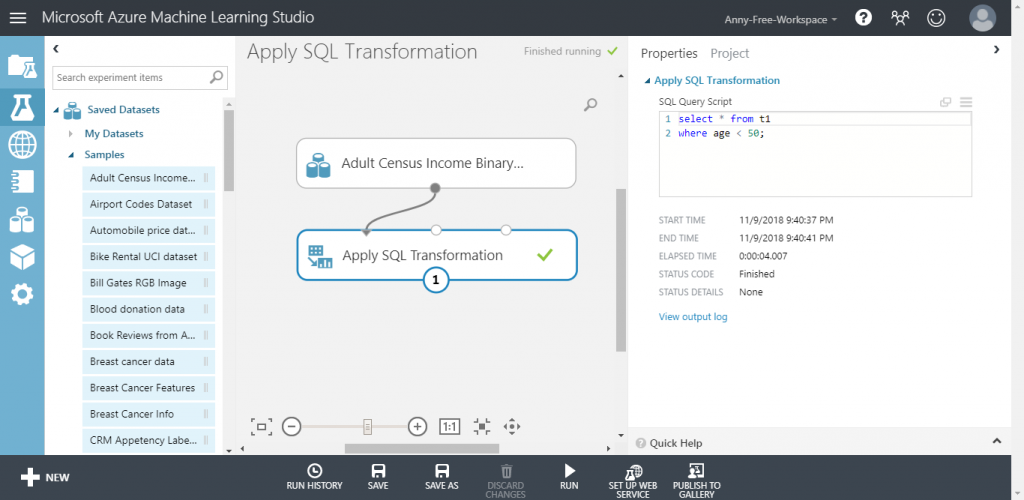Open the Datasets cylinders sidebar icon
1024x500 pixels.
22,219
